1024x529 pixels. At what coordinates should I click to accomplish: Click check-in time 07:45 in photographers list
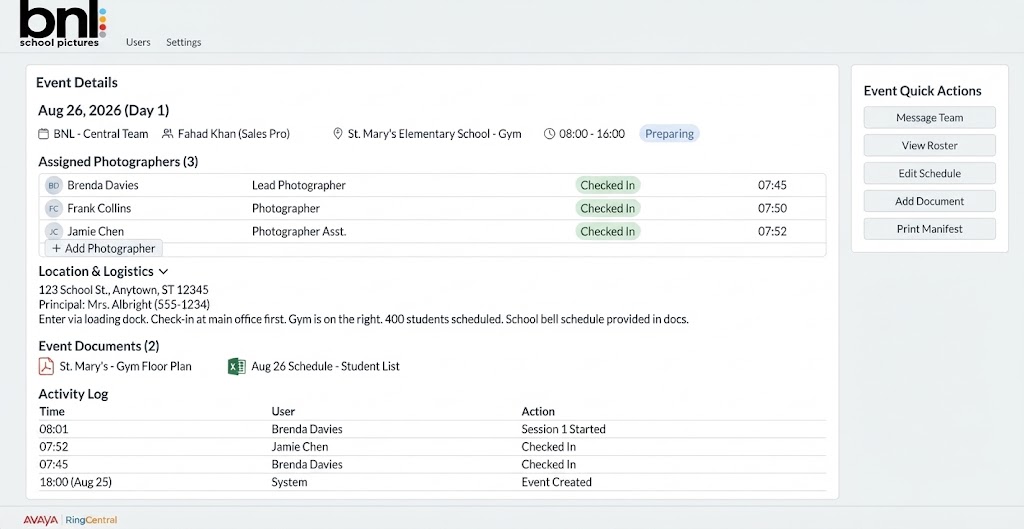coord(773,185)
